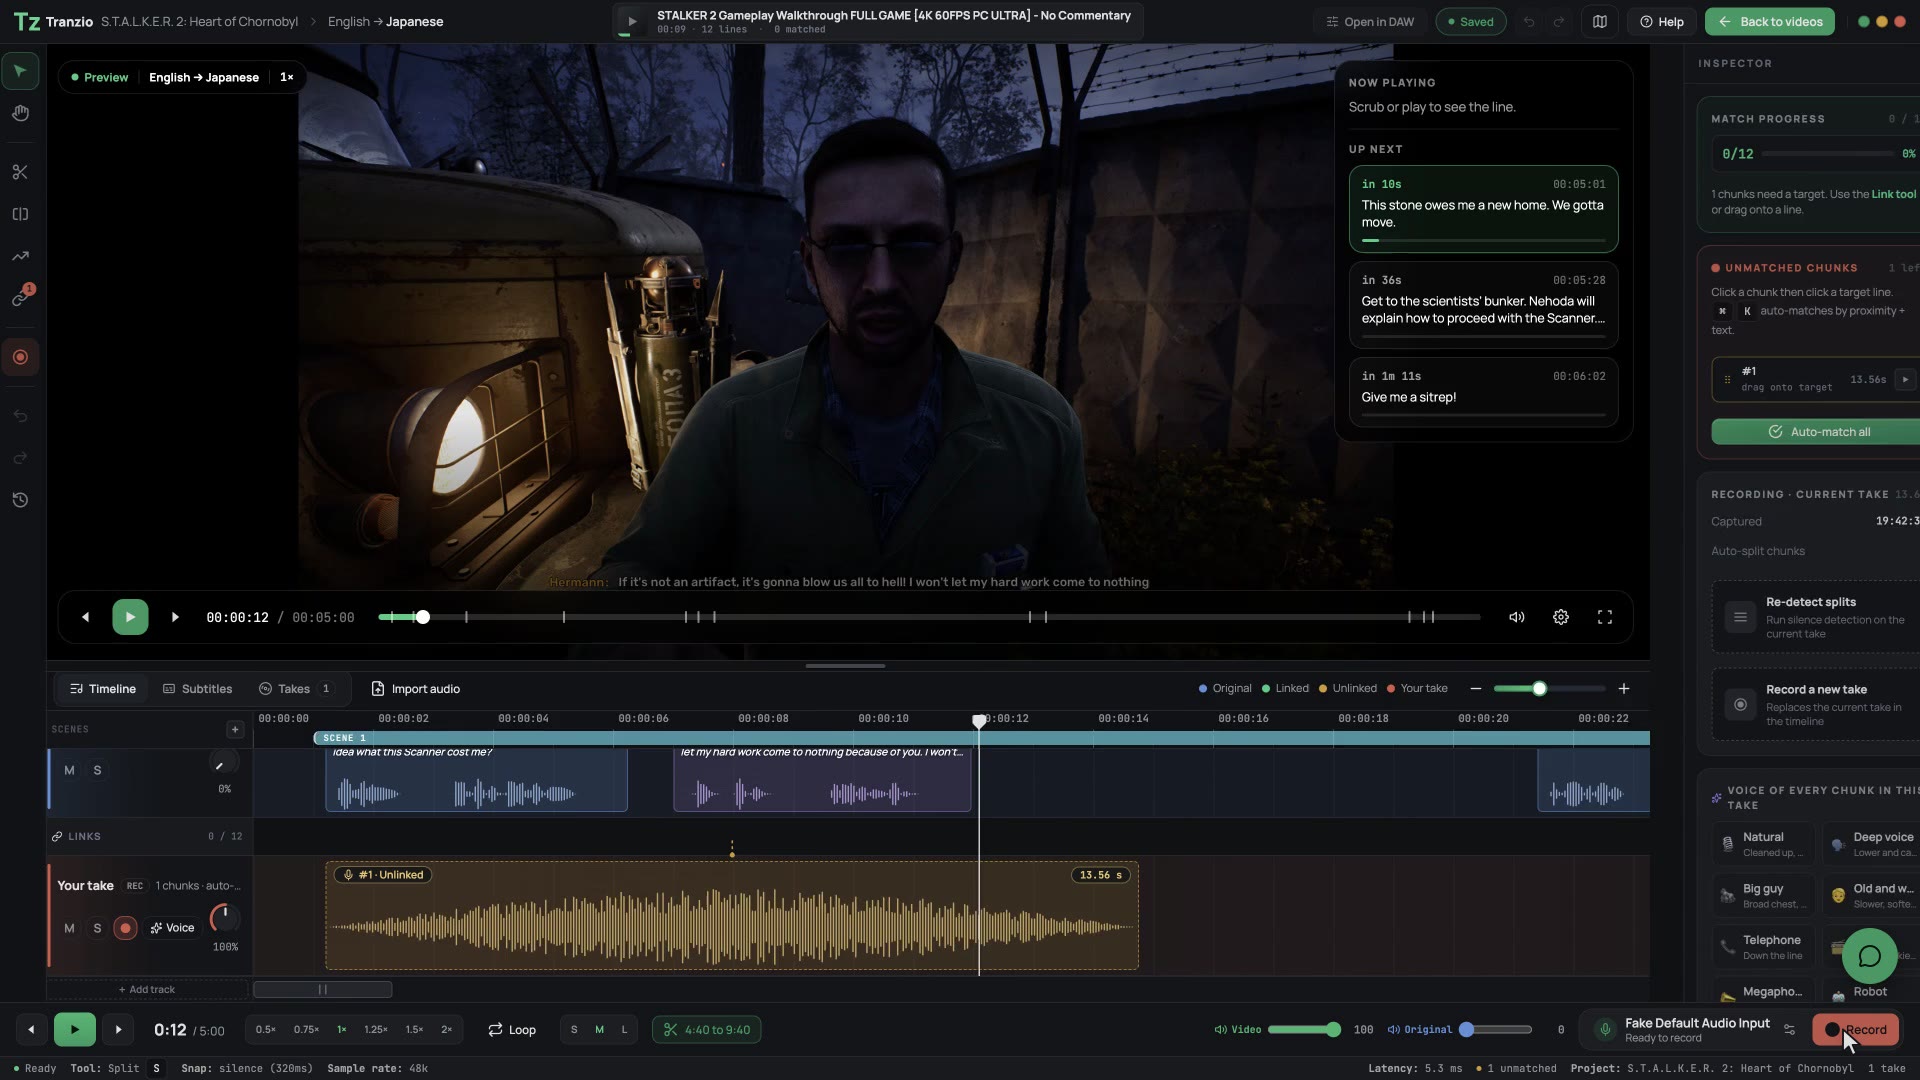1920x1080 pixels.
Task: Select the hand pan tool
Action: click(x=20, y=113)
